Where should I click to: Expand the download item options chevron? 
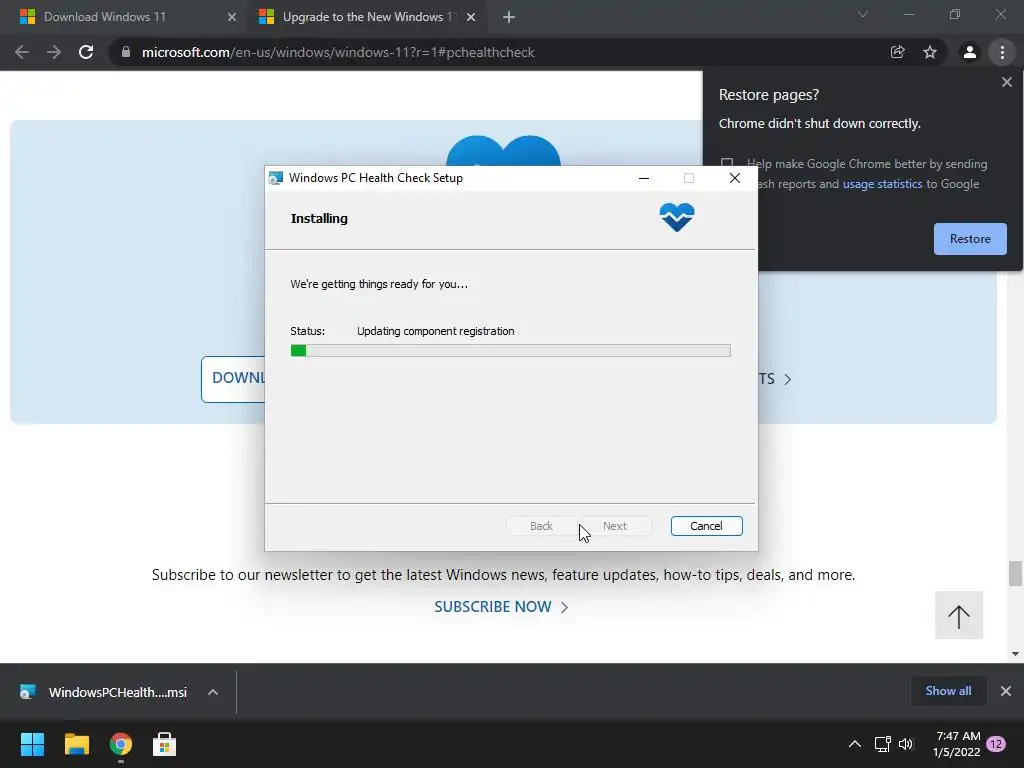point(213,692)
